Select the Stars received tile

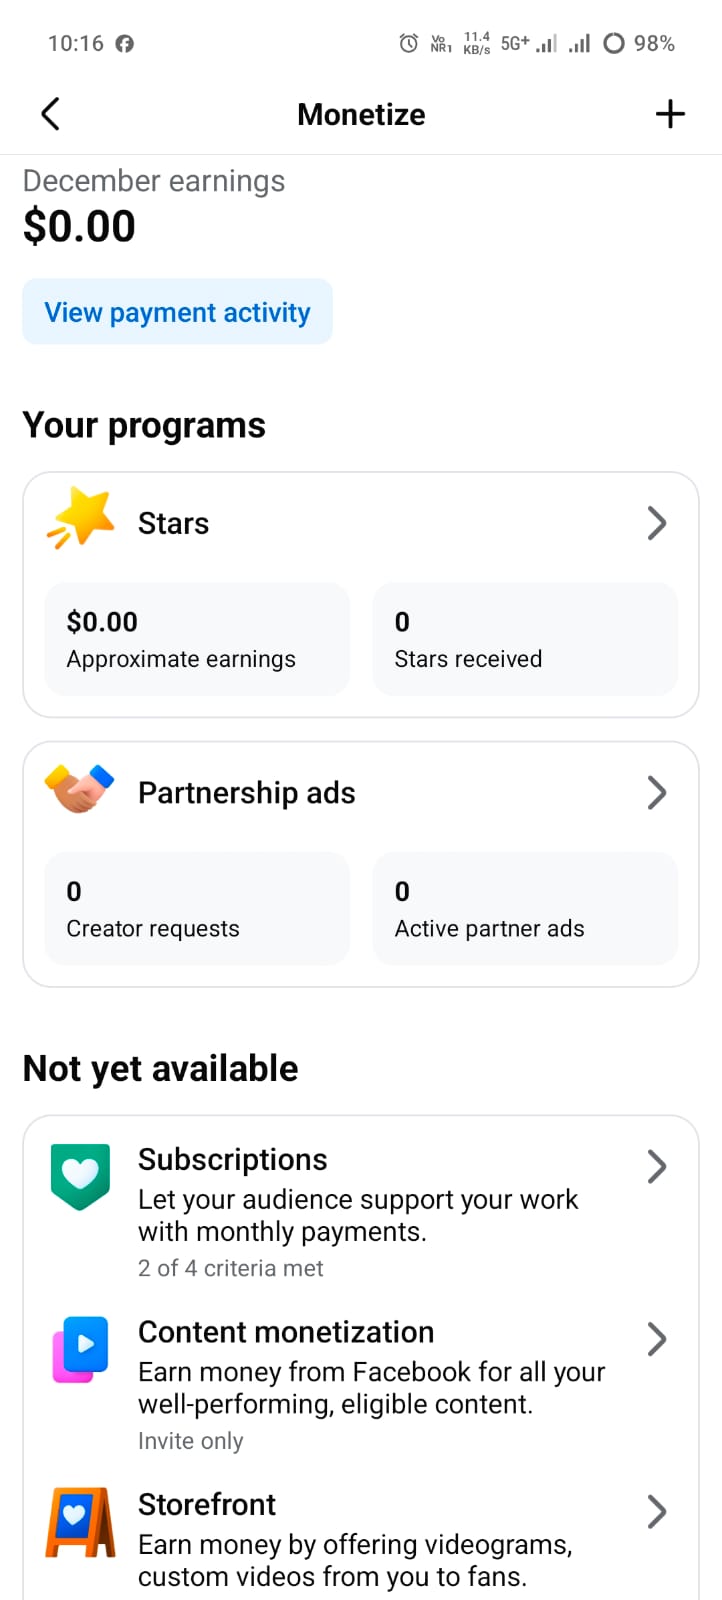pyautogui.click(x=525, y=639)
